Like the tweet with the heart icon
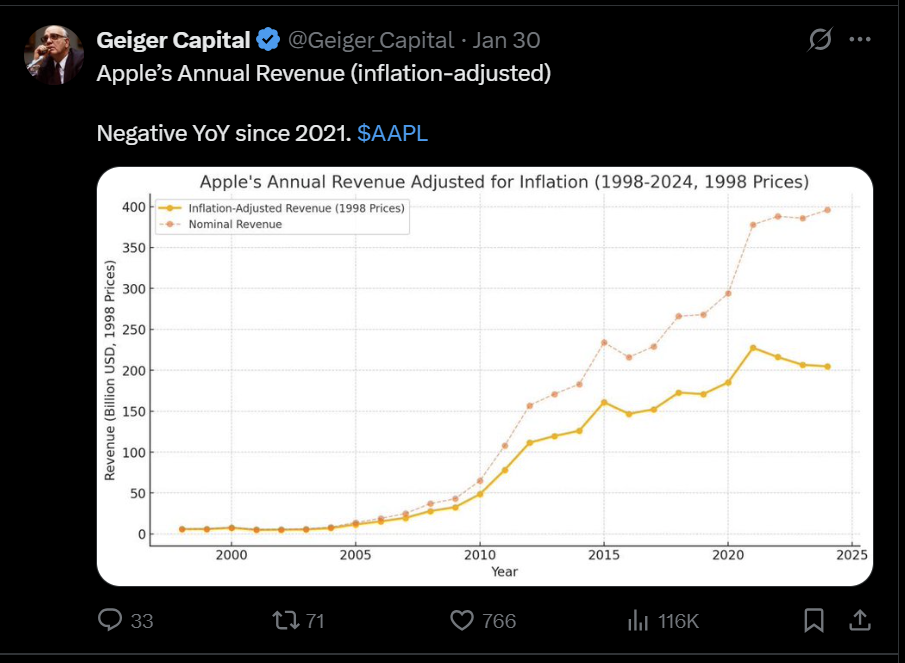The width and height of the screenshot is (905, 663). pyautogui.click(x=461, y=621)
